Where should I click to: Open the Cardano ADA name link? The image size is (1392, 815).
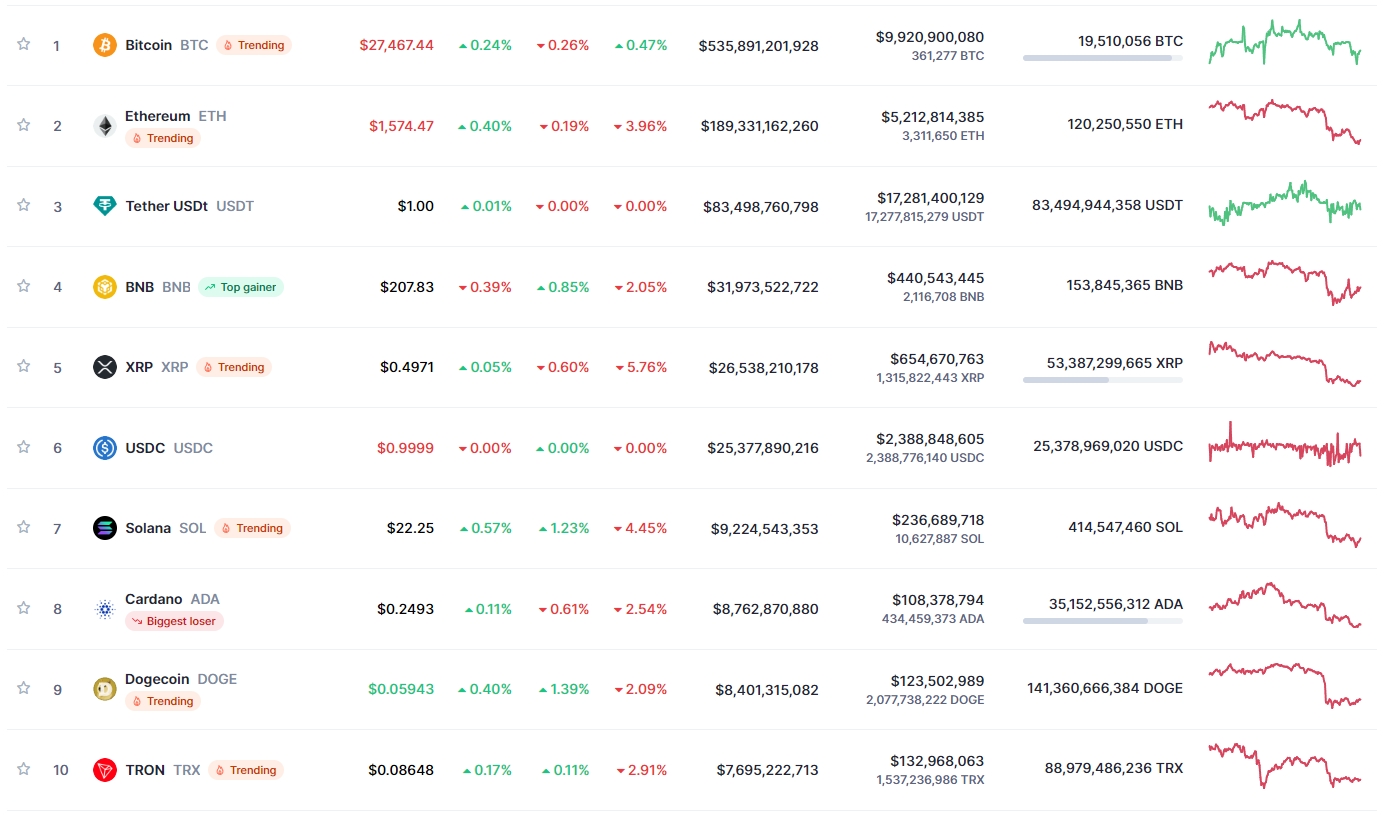[154, 599]
